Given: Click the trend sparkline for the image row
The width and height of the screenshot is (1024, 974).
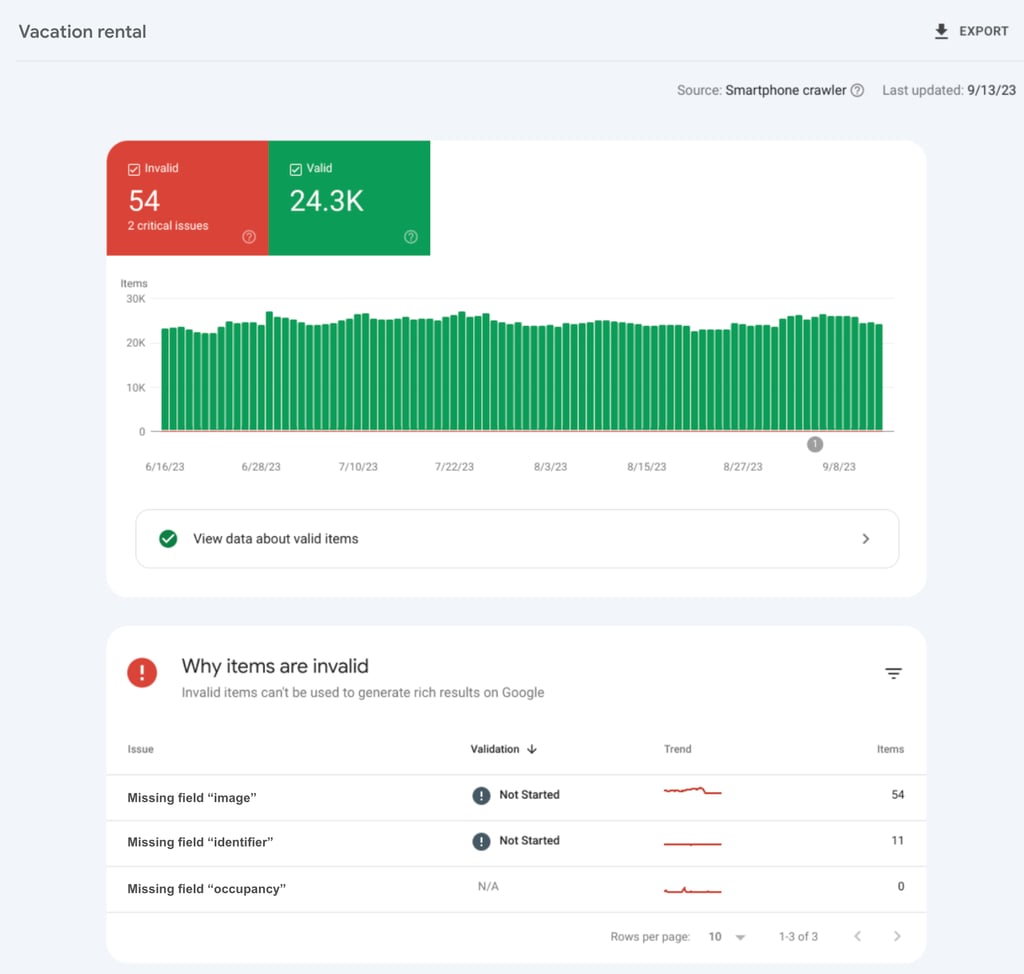Looking at the screenshot, I should [x=692, y=791].
